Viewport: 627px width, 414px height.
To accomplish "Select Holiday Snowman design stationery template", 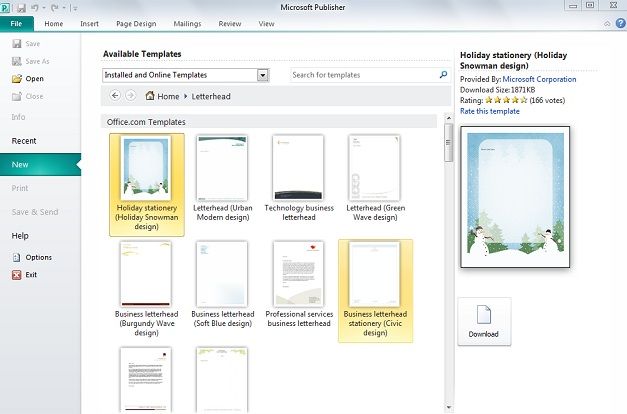I will tap(147, 185).
